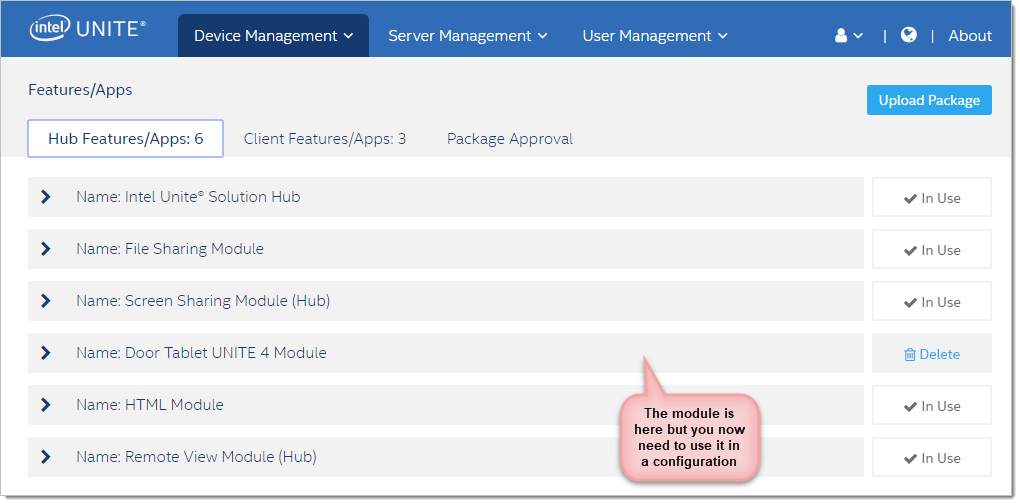Open the Device Management menu
This screenshot has height=504, width=1020.
273,36
